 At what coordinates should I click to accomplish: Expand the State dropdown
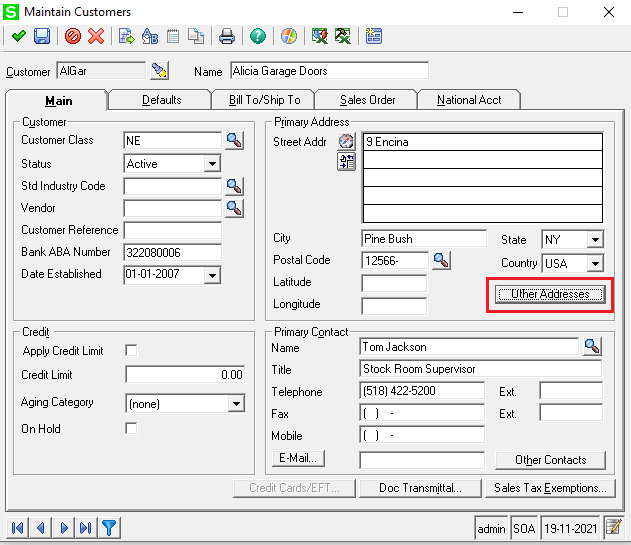point(595,239)
